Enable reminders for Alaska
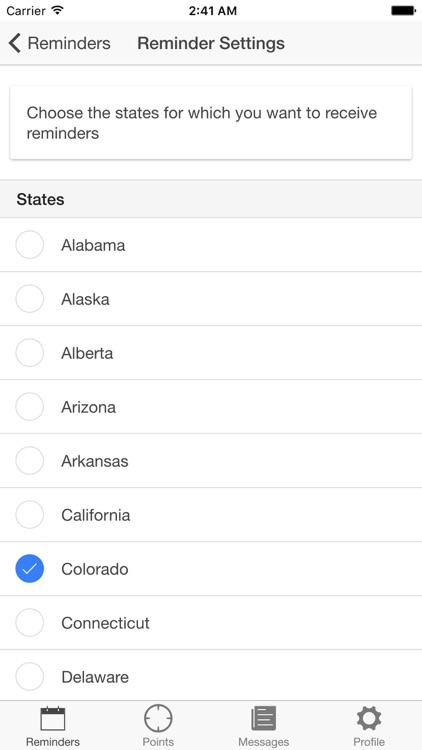The width and height of the screenshot is (422, 750). (30, 298)
